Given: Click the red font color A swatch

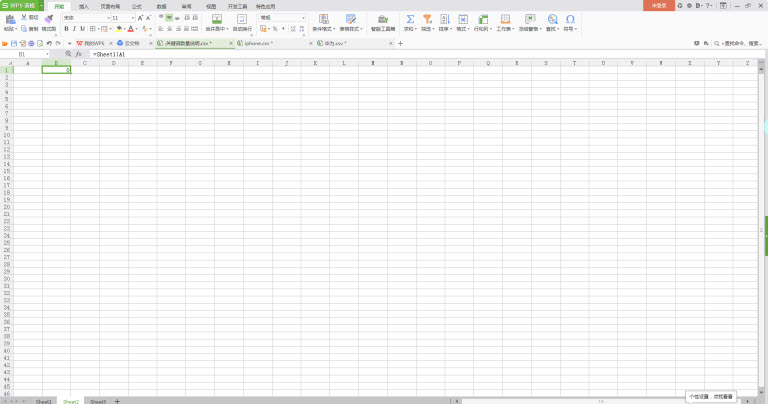Looking at the screenshot, I should coord(131,29).
